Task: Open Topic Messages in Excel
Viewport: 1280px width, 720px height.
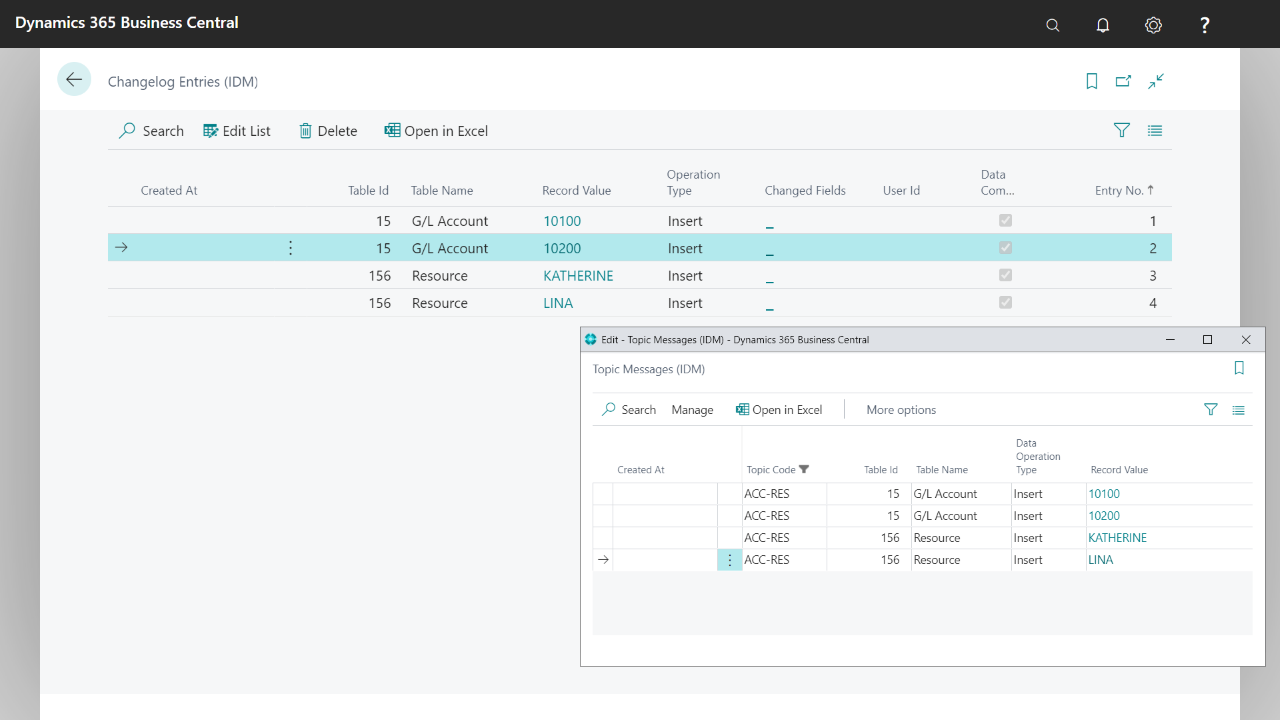Action: pyautogui.click(x=779, y=410)
